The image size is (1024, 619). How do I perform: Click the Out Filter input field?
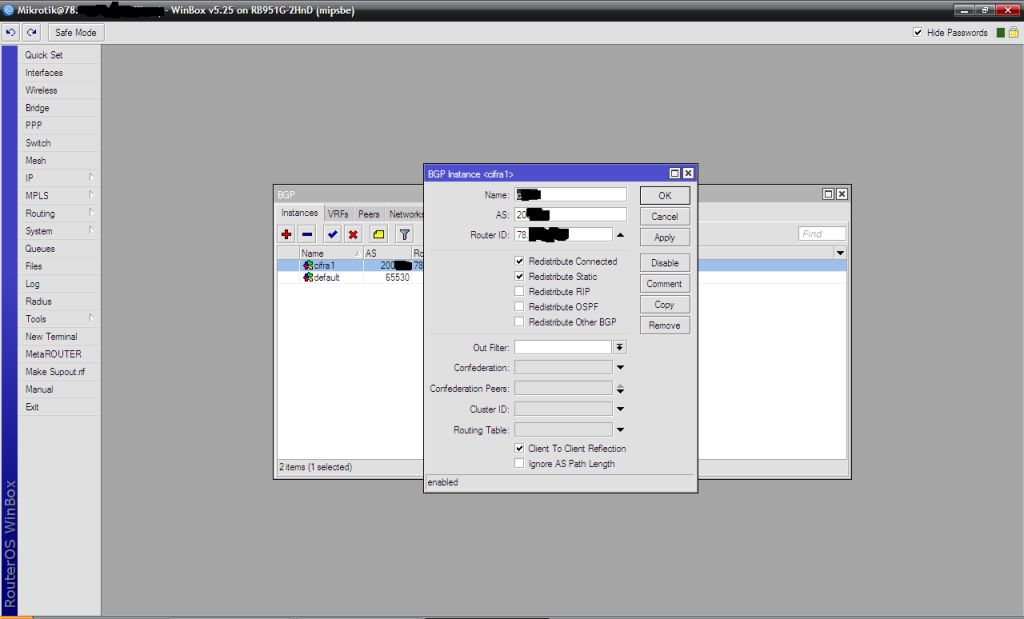(563, 347)
